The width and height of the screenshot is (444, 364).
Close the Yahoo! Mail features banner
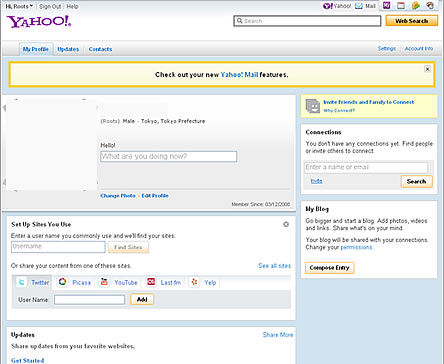click(427, 69)
